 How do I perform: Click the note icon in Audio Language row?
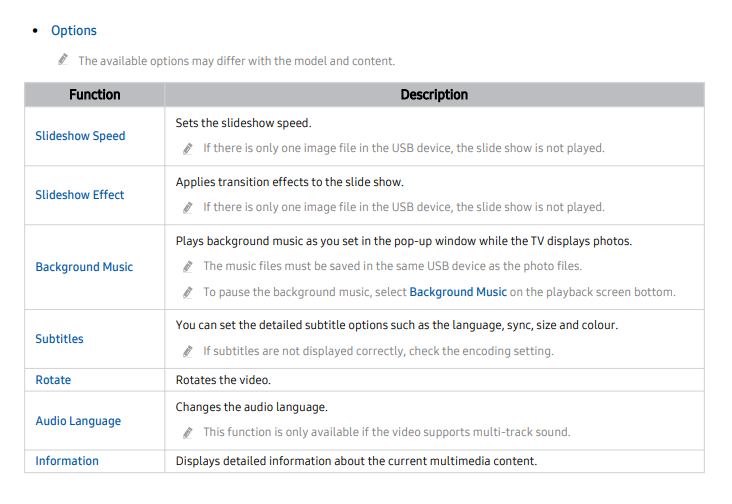(x=188, y=433)
